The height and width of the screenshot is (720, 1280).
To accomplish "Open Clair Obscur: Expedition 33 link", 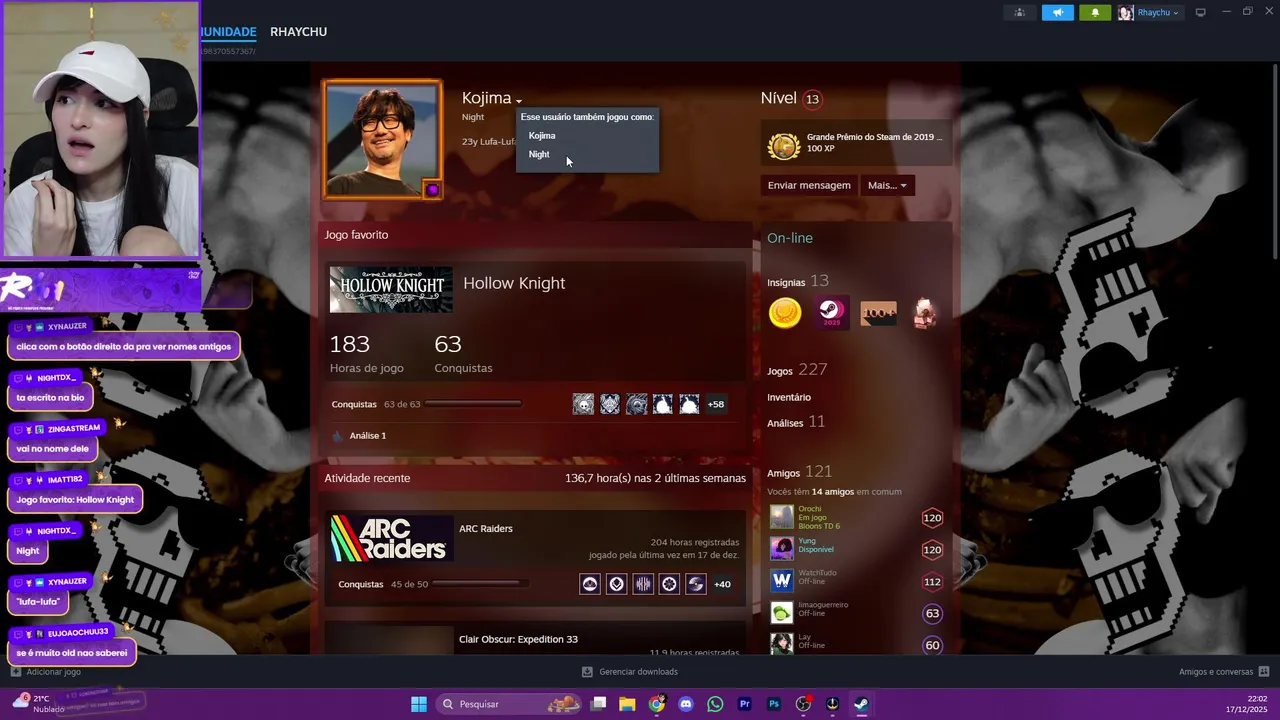I will (518, 640).
